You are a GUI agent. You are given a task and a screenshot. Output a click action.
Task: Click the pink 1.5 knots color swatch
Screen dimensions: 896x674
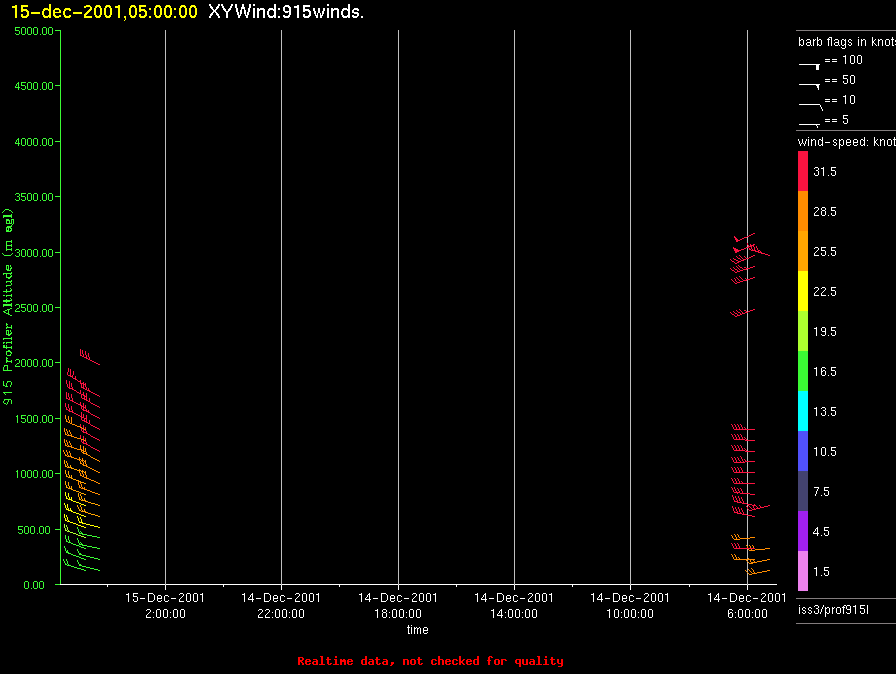[803, 571]
